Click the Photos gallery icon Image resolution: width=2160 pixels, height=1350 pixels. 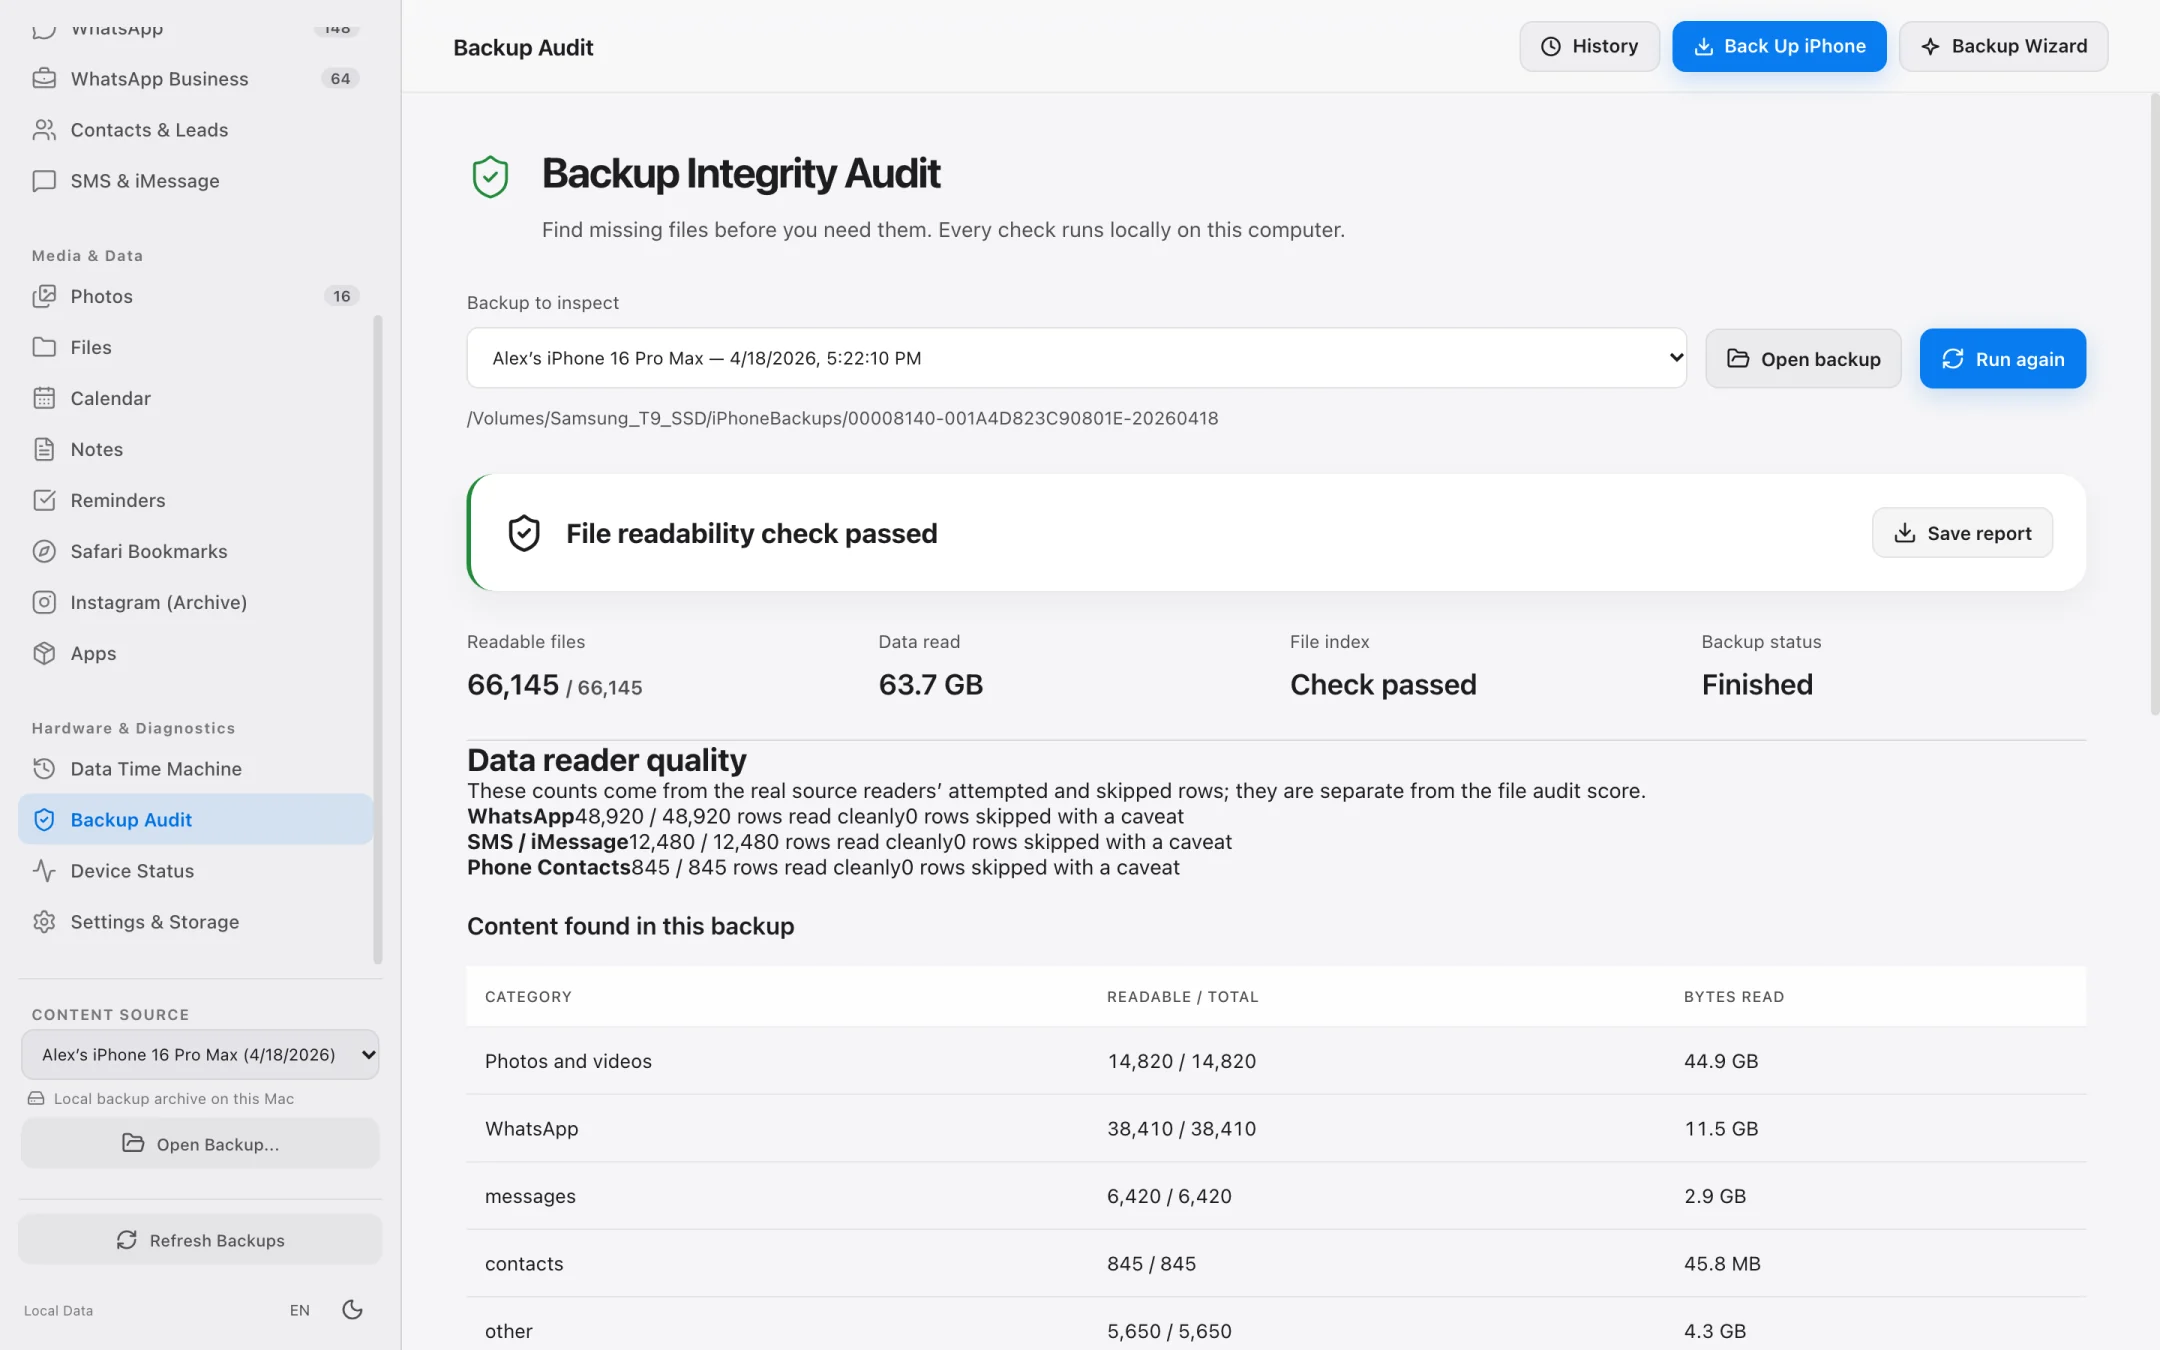[44, 295]
